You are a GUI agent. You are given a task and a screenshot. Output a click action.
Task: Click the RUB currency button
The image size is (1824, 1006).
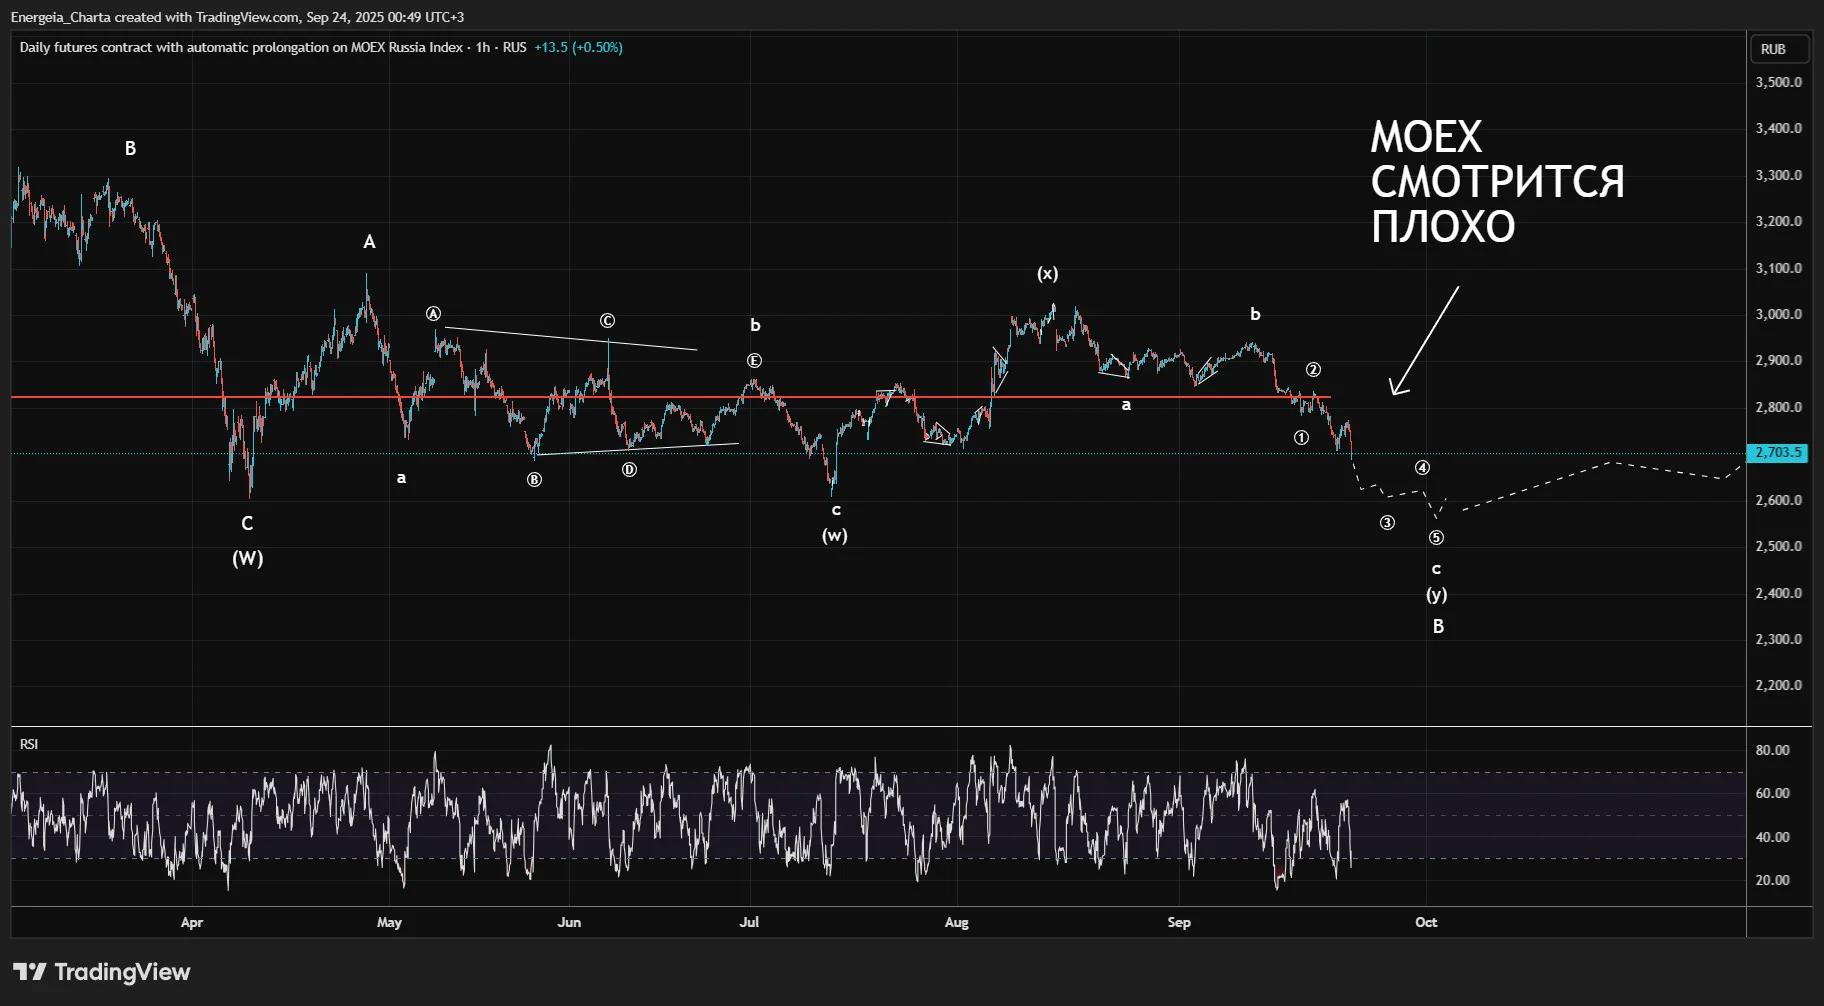[x=1780, y=49]
